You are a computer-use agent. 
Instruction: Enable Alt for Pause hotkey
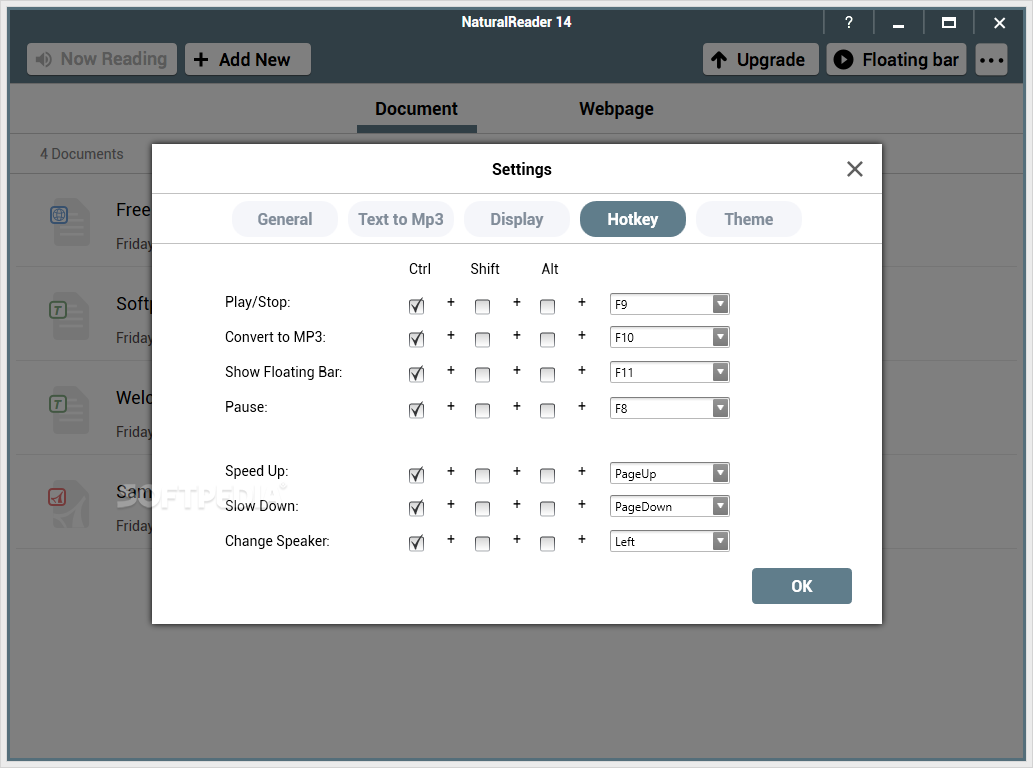(x=547, y=410)
